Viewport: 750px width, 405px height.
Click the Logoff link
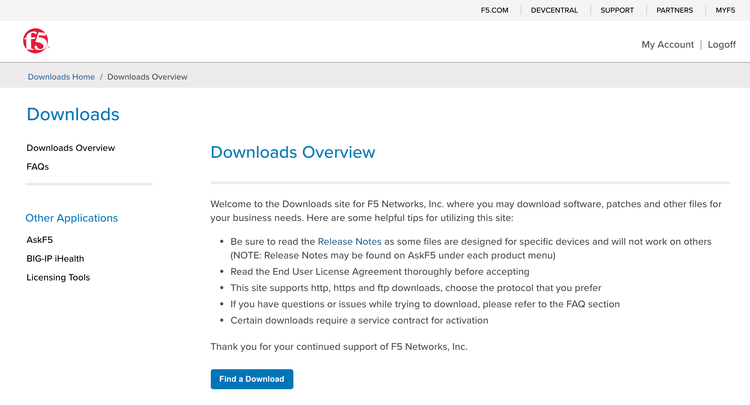tap(721, 45)
